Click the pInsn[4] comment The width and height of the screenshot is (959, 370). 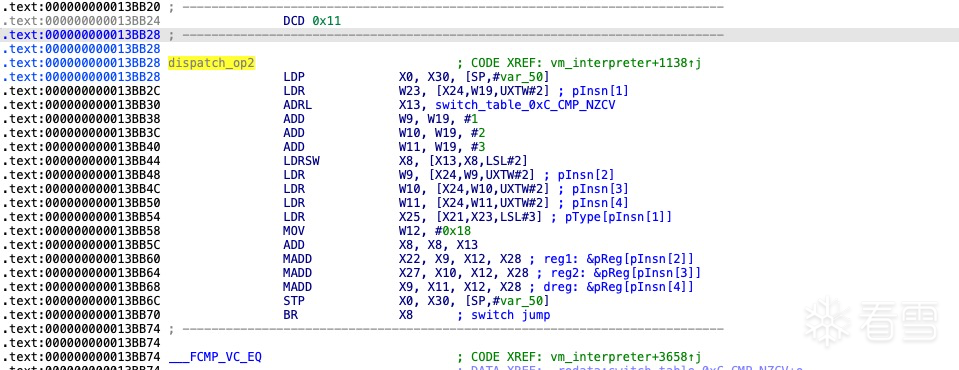click(600, 203)
